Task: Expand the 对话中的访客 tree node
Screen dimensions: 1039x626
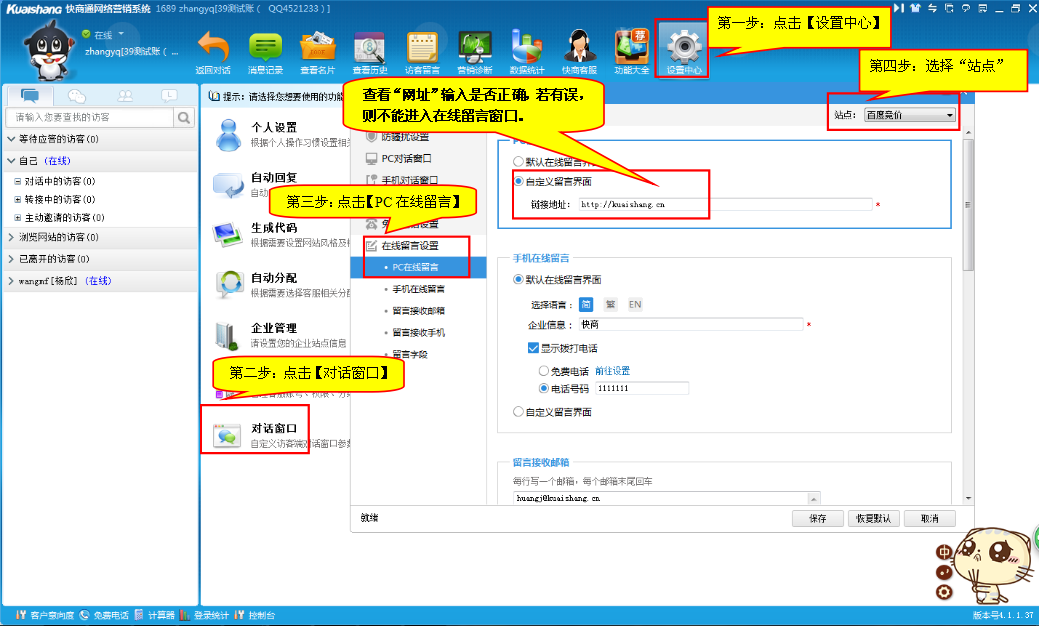Action: coord(17,182)
